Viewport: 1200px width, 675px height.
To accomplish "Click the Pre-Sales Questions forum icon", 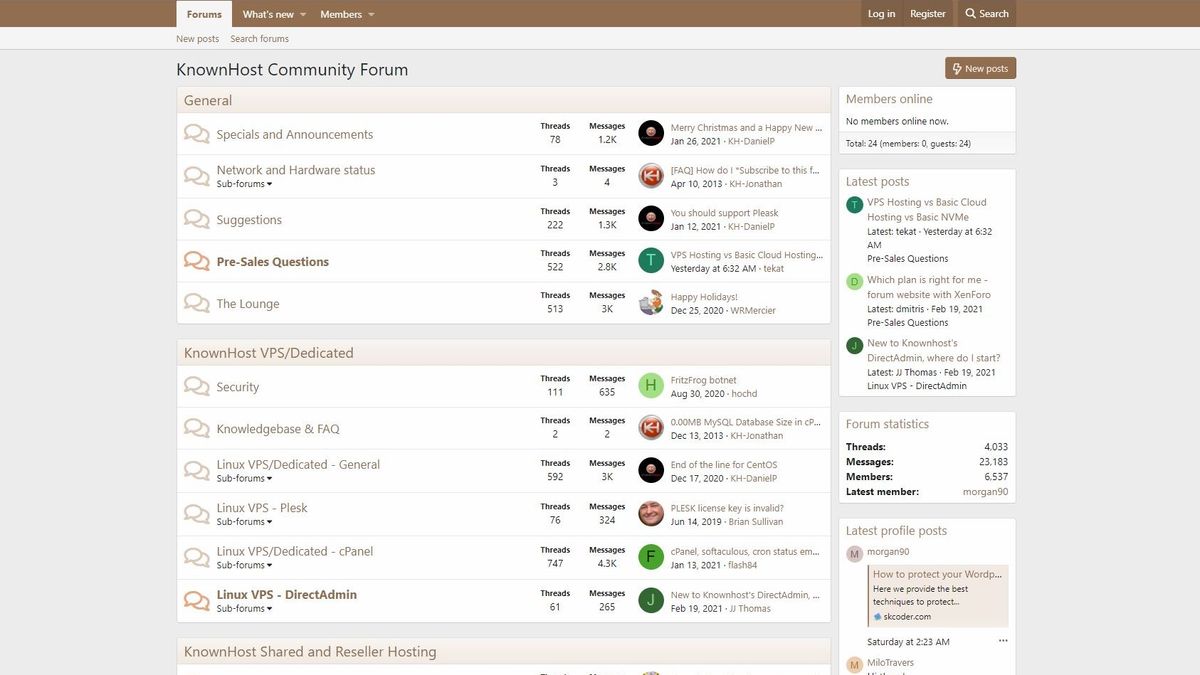I will tap(196, 260).
